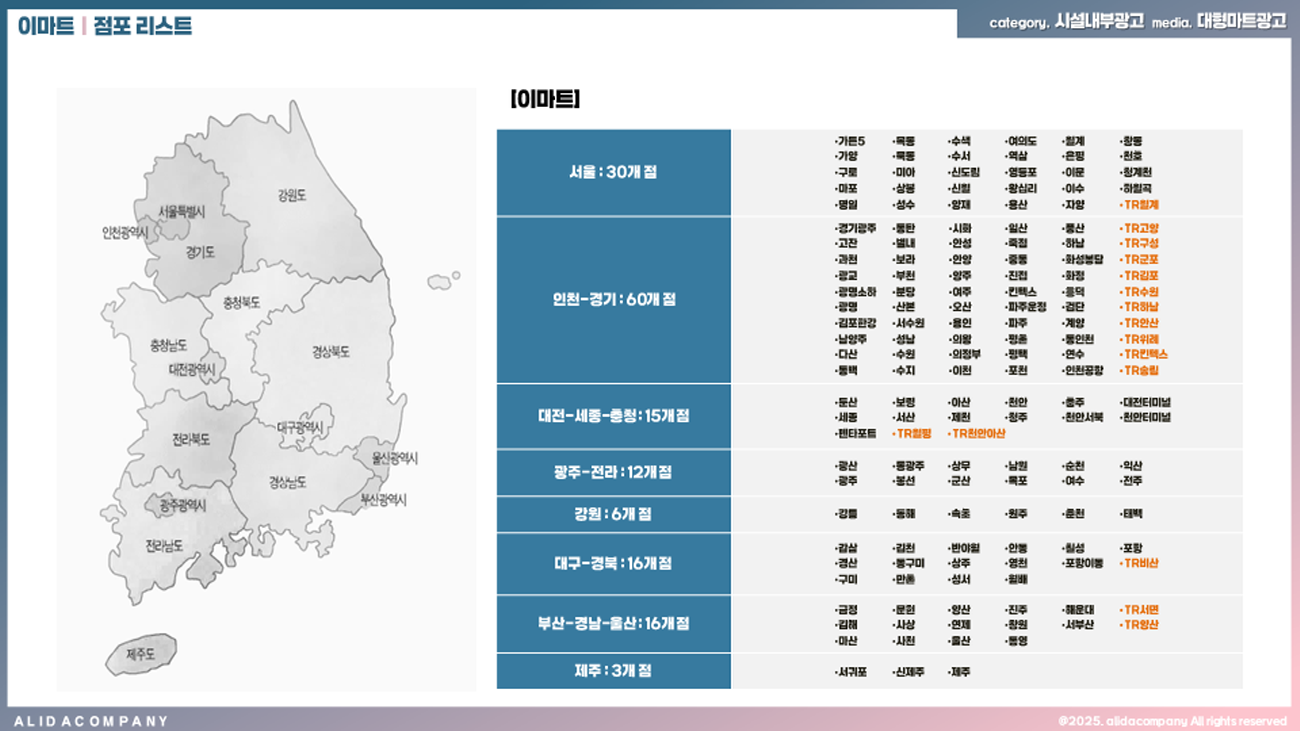Click the 대전-세종-충청 : 15개 점 header cell

pos(613,415)
